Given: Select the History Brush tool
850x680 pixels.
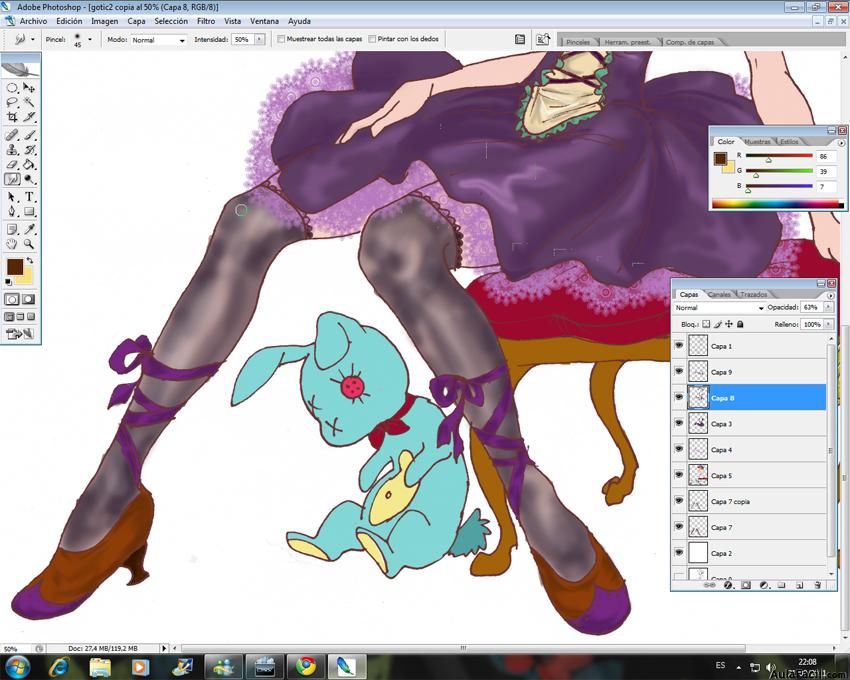Looking at the screenshot, I should [x=29, y=150].
